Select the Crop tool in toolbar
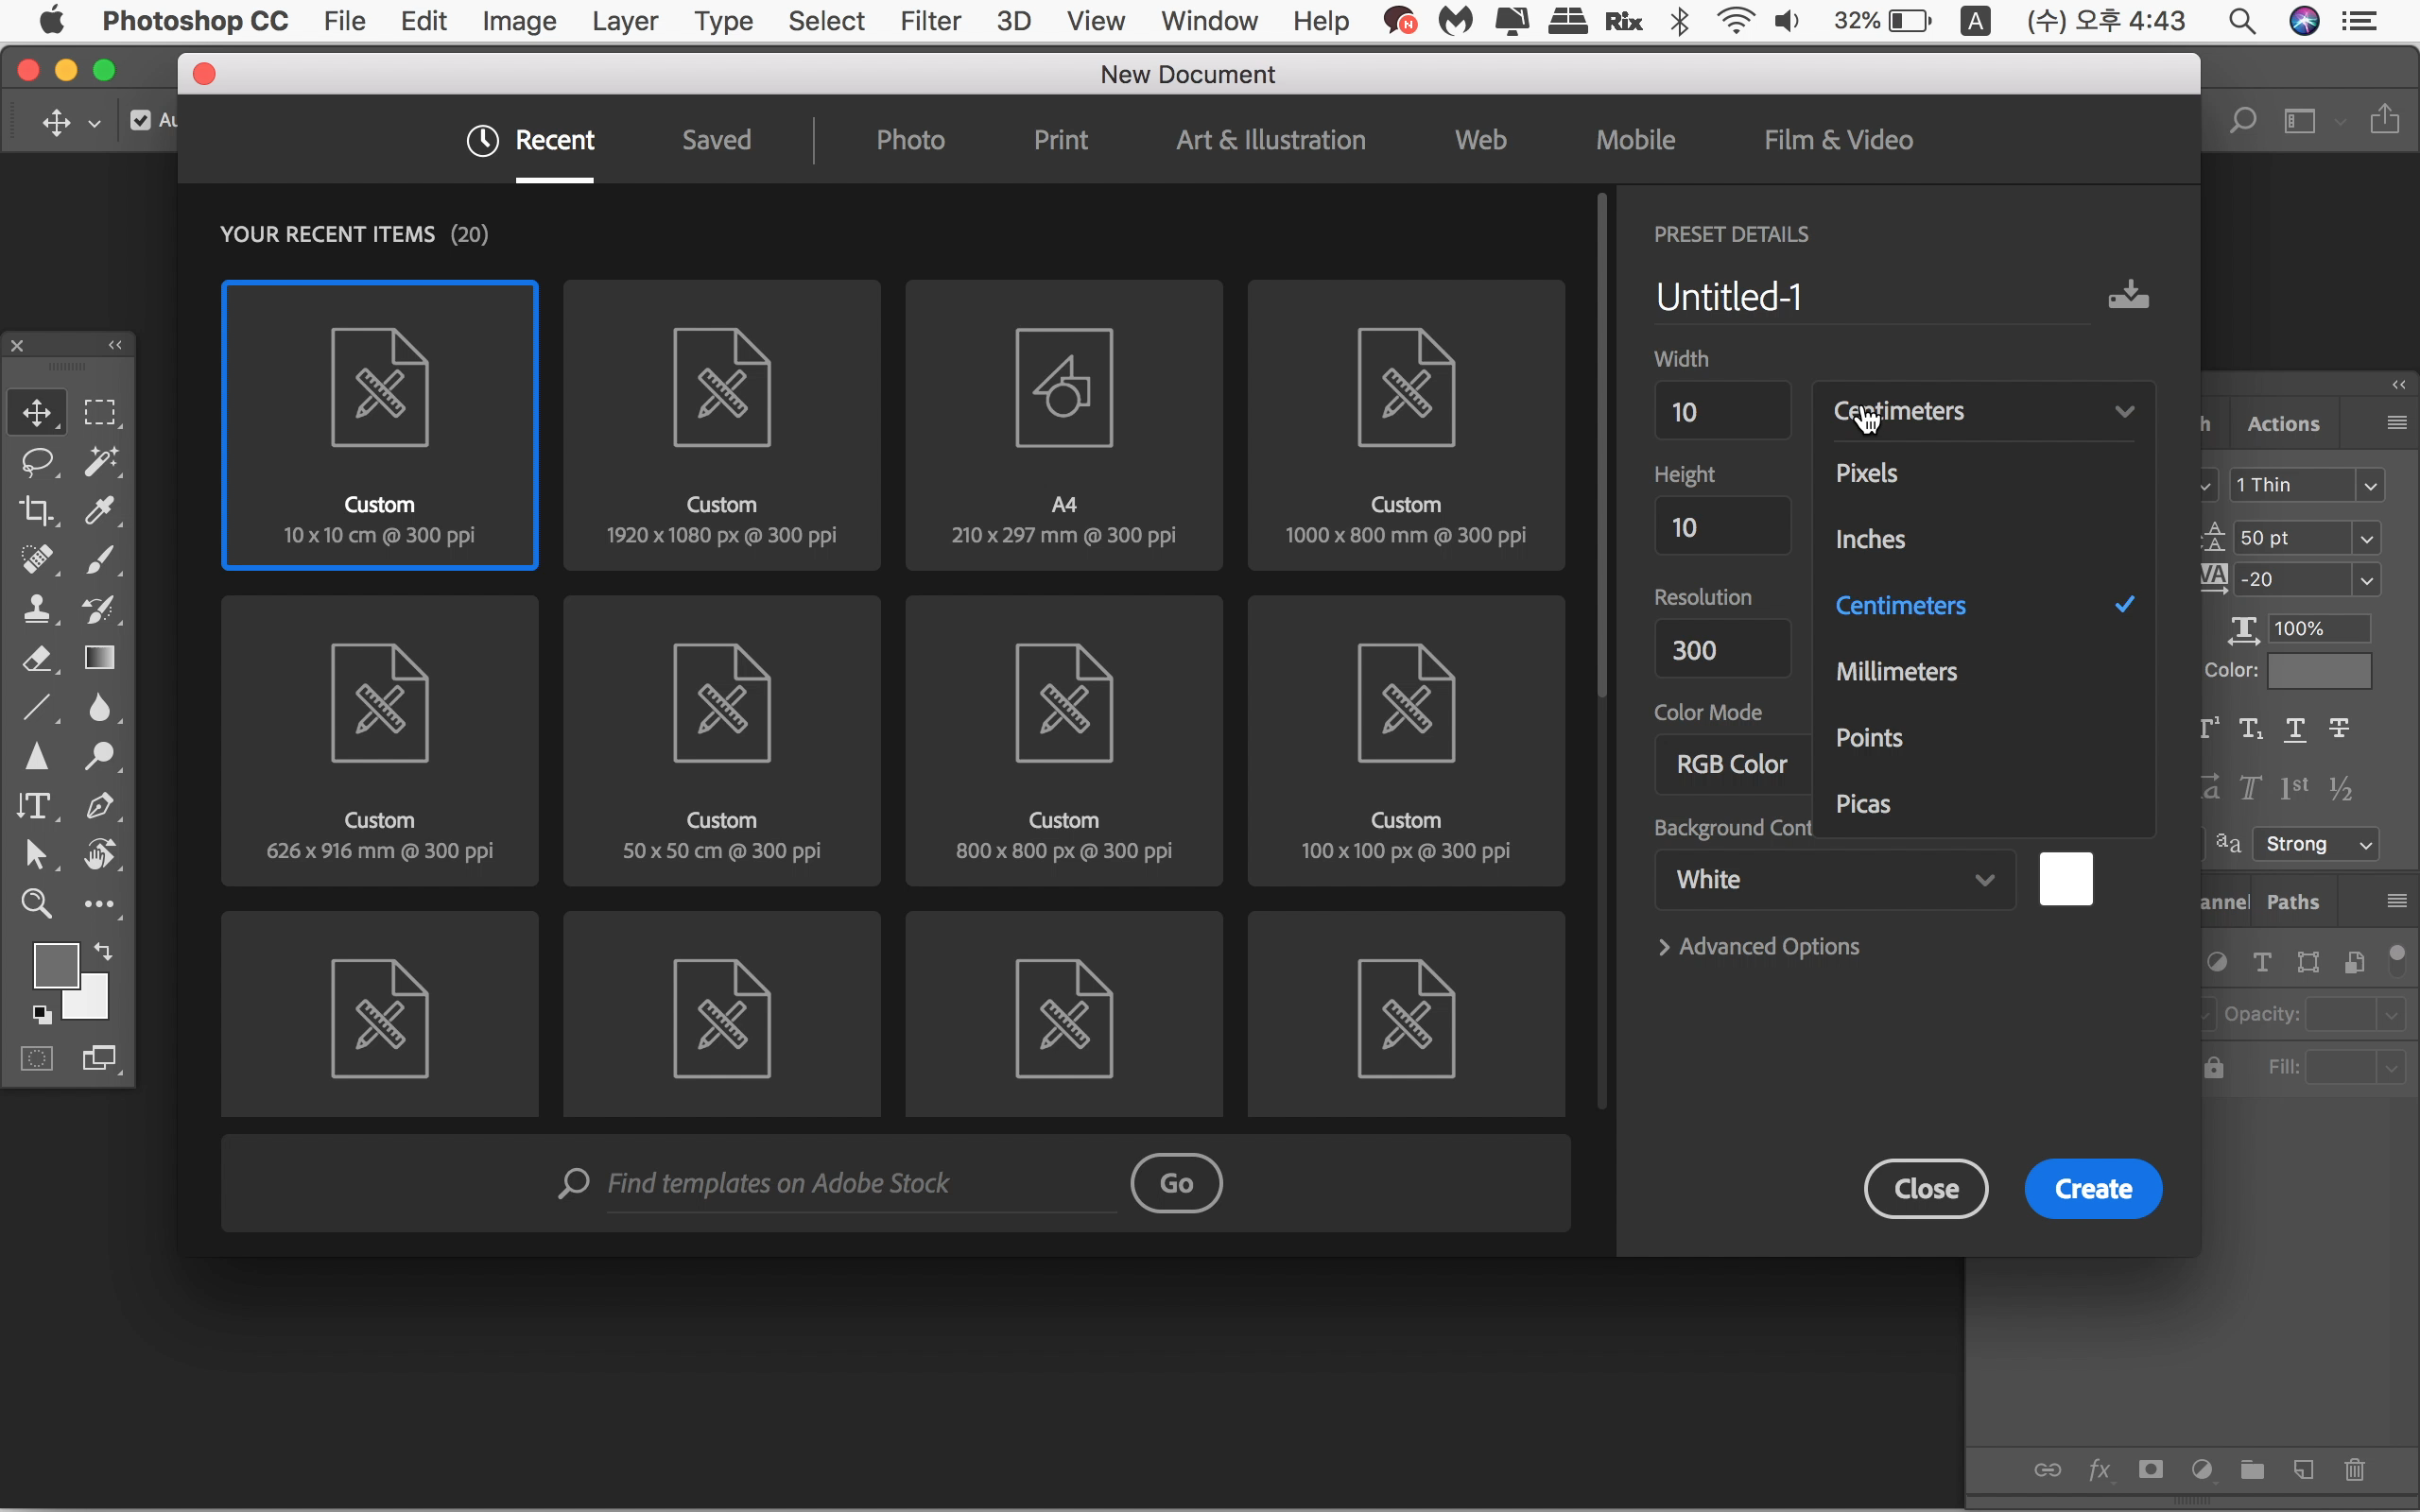This screenshot has height=1512, width=2420. [x=37, y=511]
